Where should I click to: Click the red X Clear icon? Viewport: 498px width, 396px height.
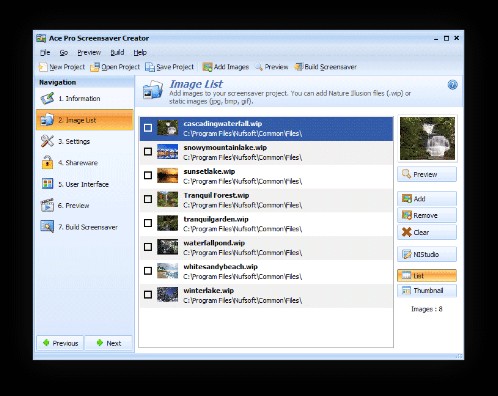tap(407, 232)
